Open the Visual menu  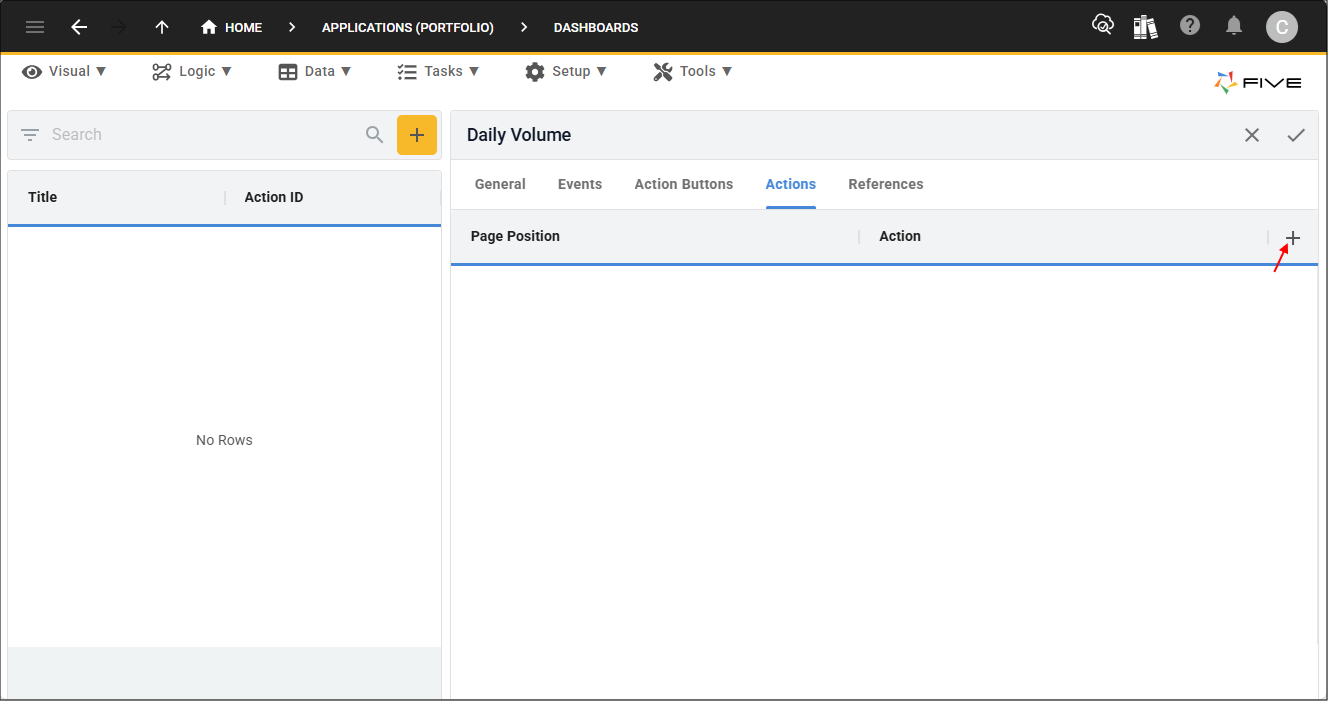(65, 71)
